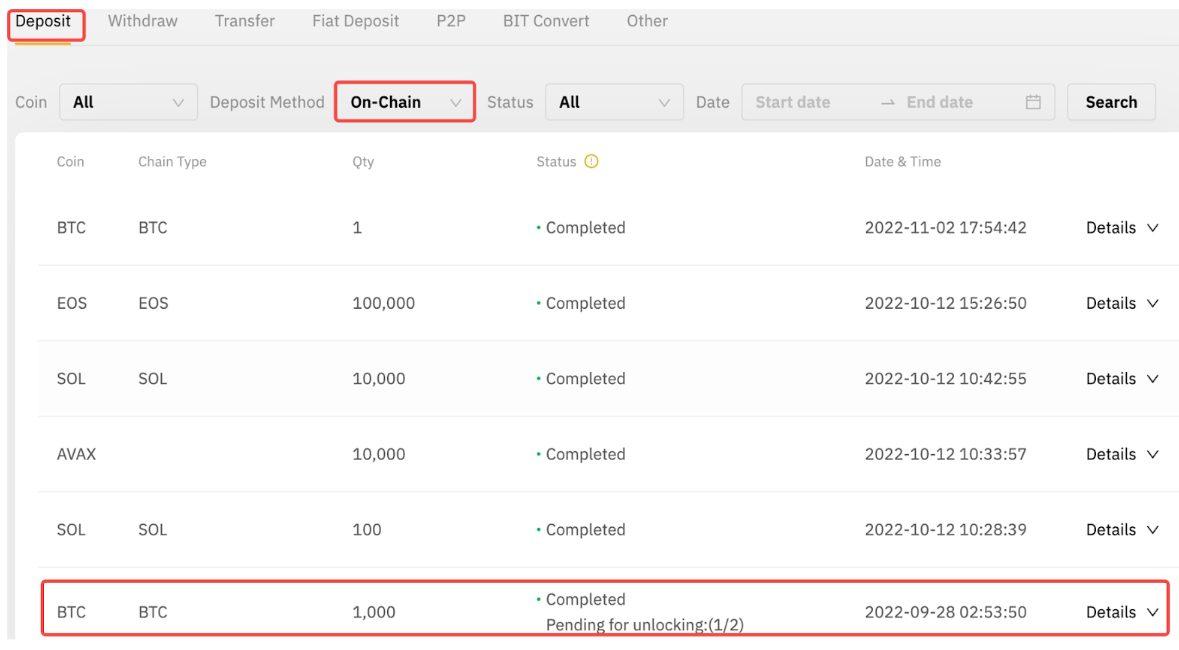Select the BIT Convert tab
Screen dimensions: 1179x650
pos(546,21)
